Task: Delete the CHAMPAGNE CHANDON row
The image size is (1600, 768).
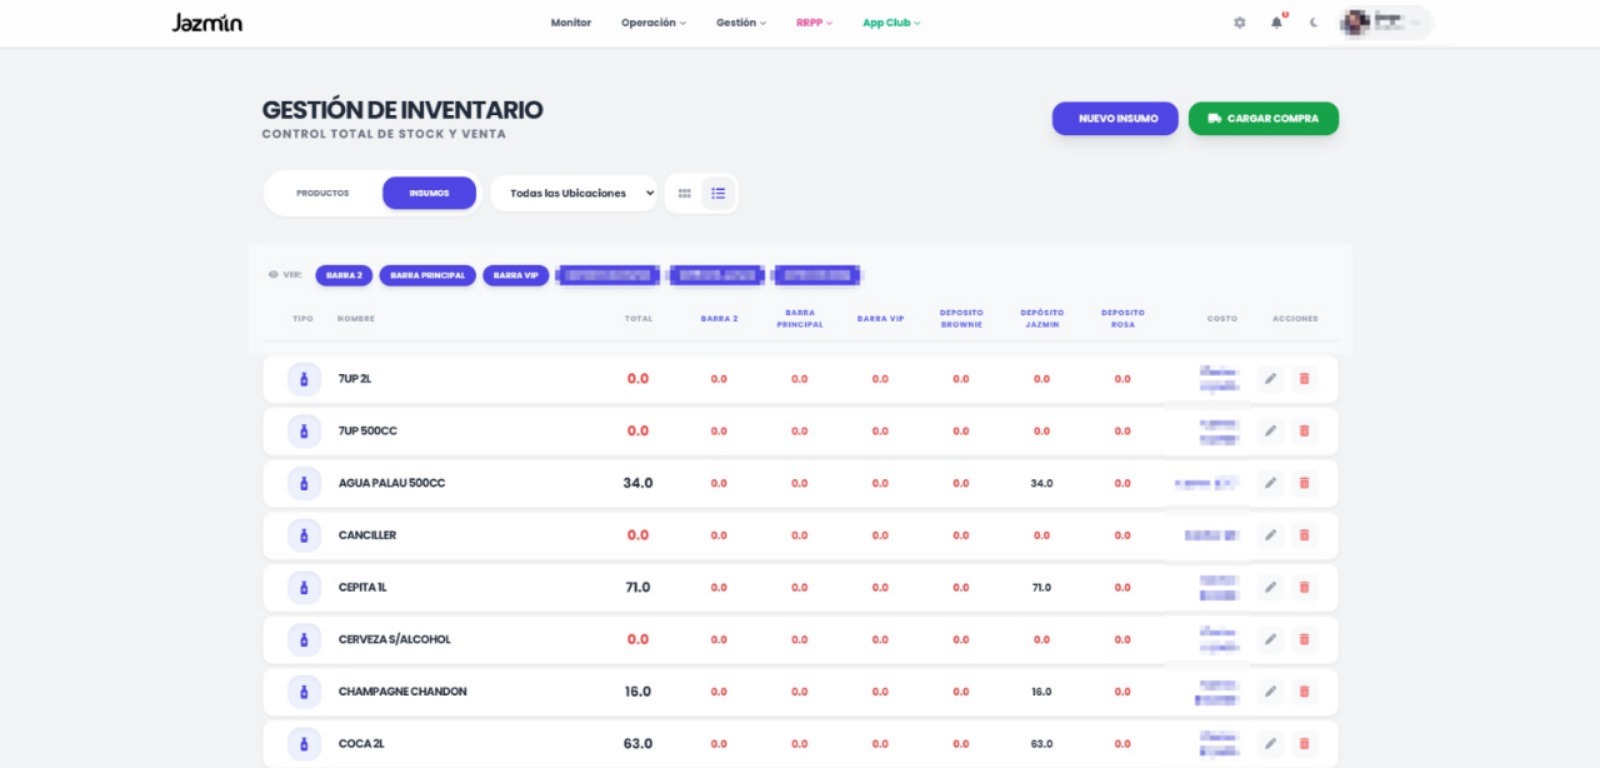Action: tap(1304, 691)
